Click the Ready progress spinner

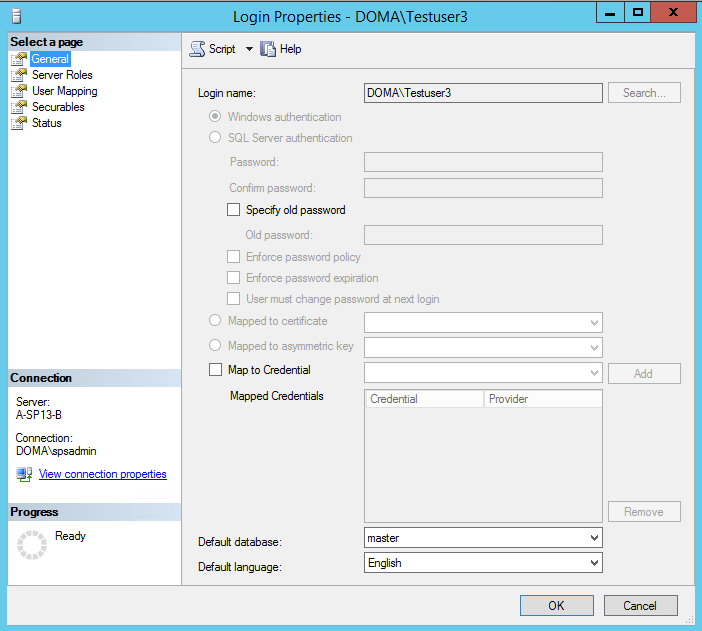click(32, 545)
